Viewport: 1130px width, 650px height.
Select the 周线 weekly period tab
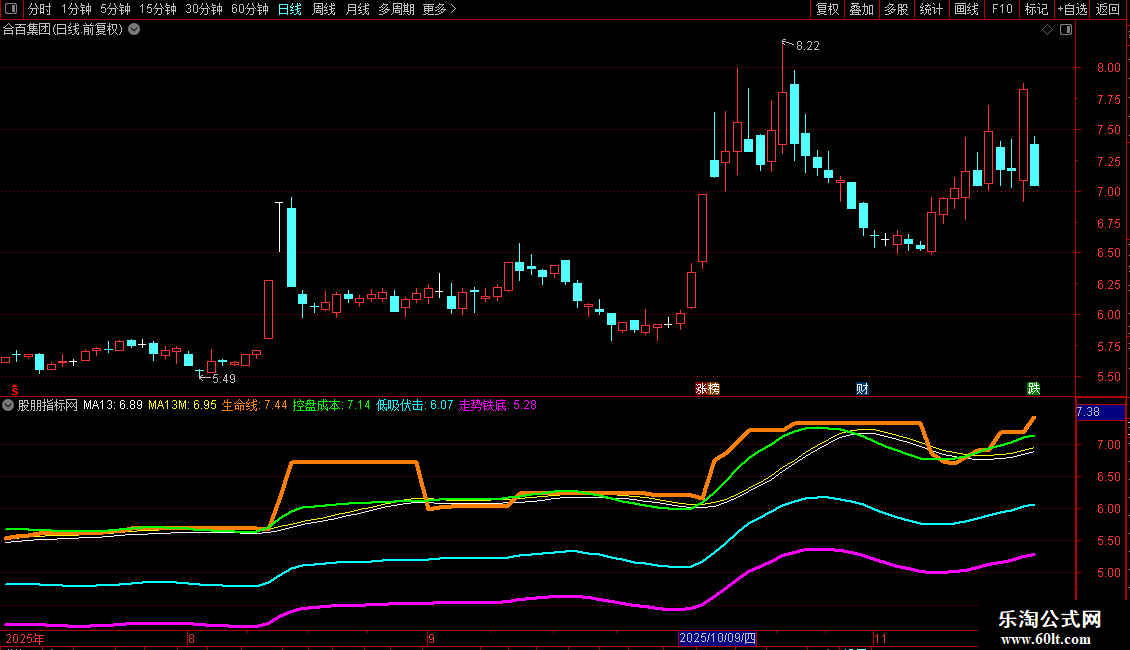click(x=324, y=9)
